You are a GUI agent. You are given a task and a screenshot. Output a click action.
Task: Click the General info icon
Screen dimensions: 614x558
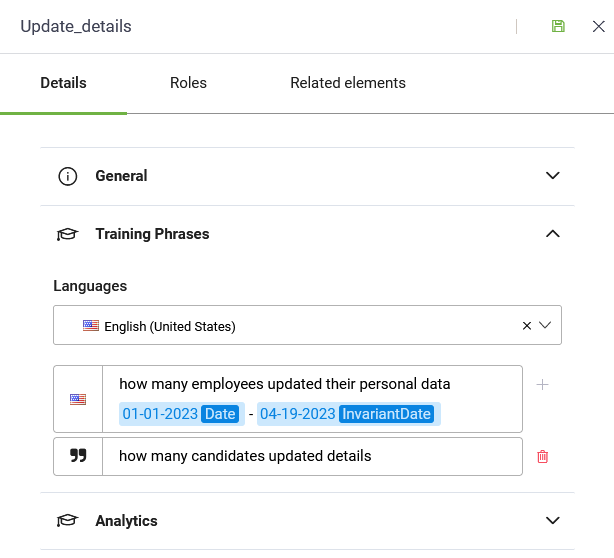[x=68, y=176]
